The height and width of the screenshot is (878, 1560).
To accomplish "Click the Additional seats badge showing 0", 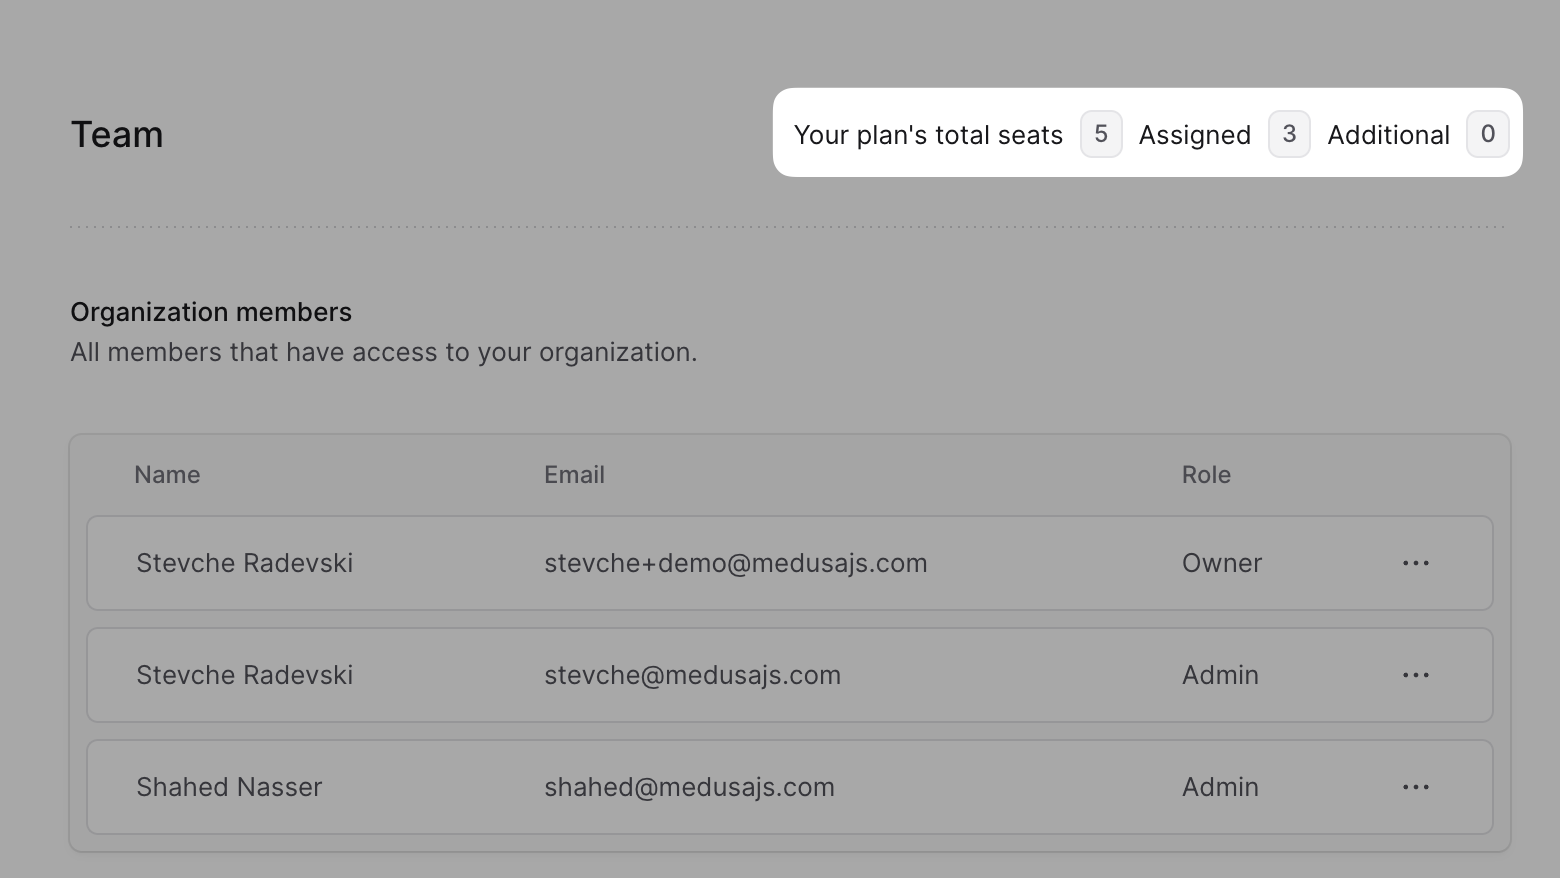I will pos(1488,133).
